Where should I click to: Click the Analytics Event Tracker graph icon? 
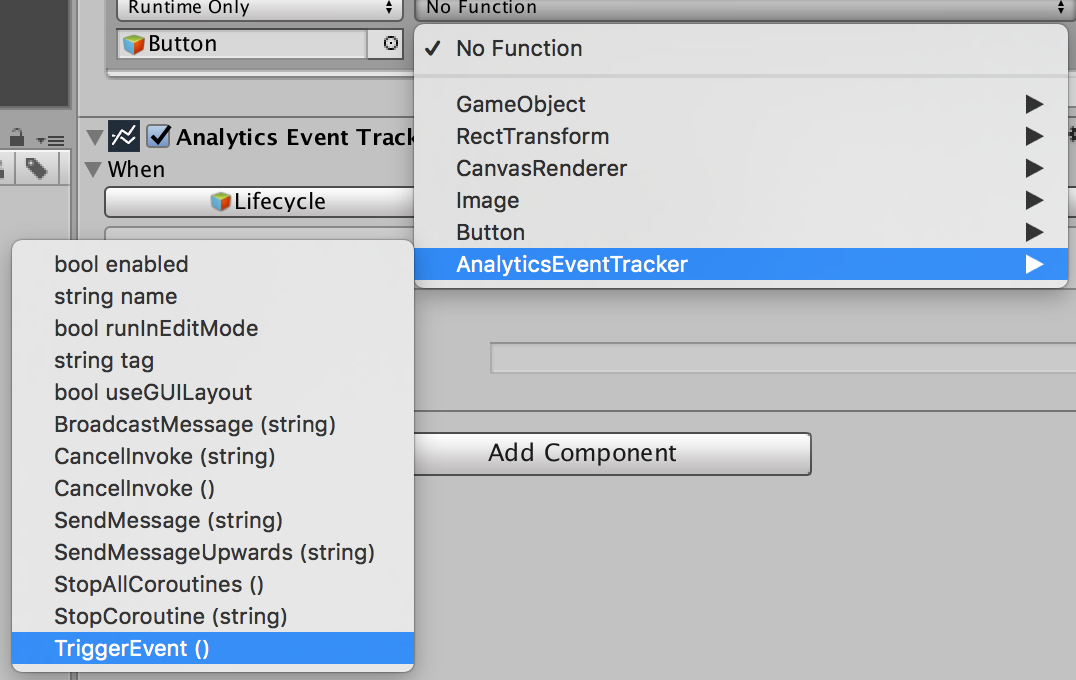point(124,137)
